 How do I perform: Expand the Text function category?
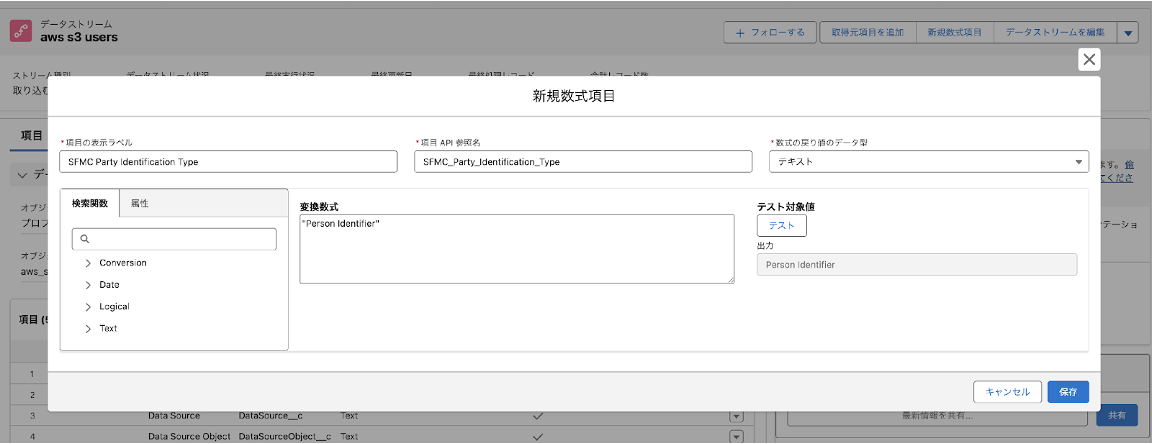point(89,329)
